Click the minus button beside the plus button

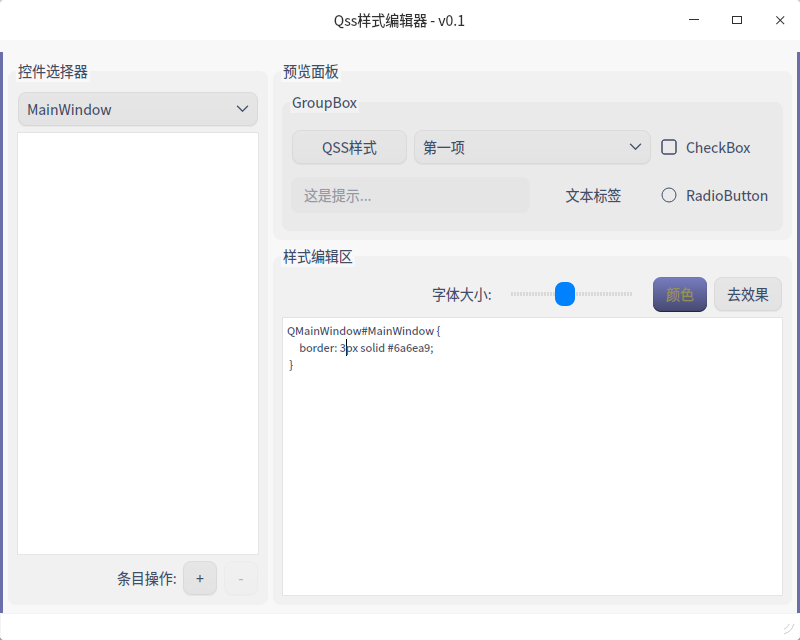point(241,578)
